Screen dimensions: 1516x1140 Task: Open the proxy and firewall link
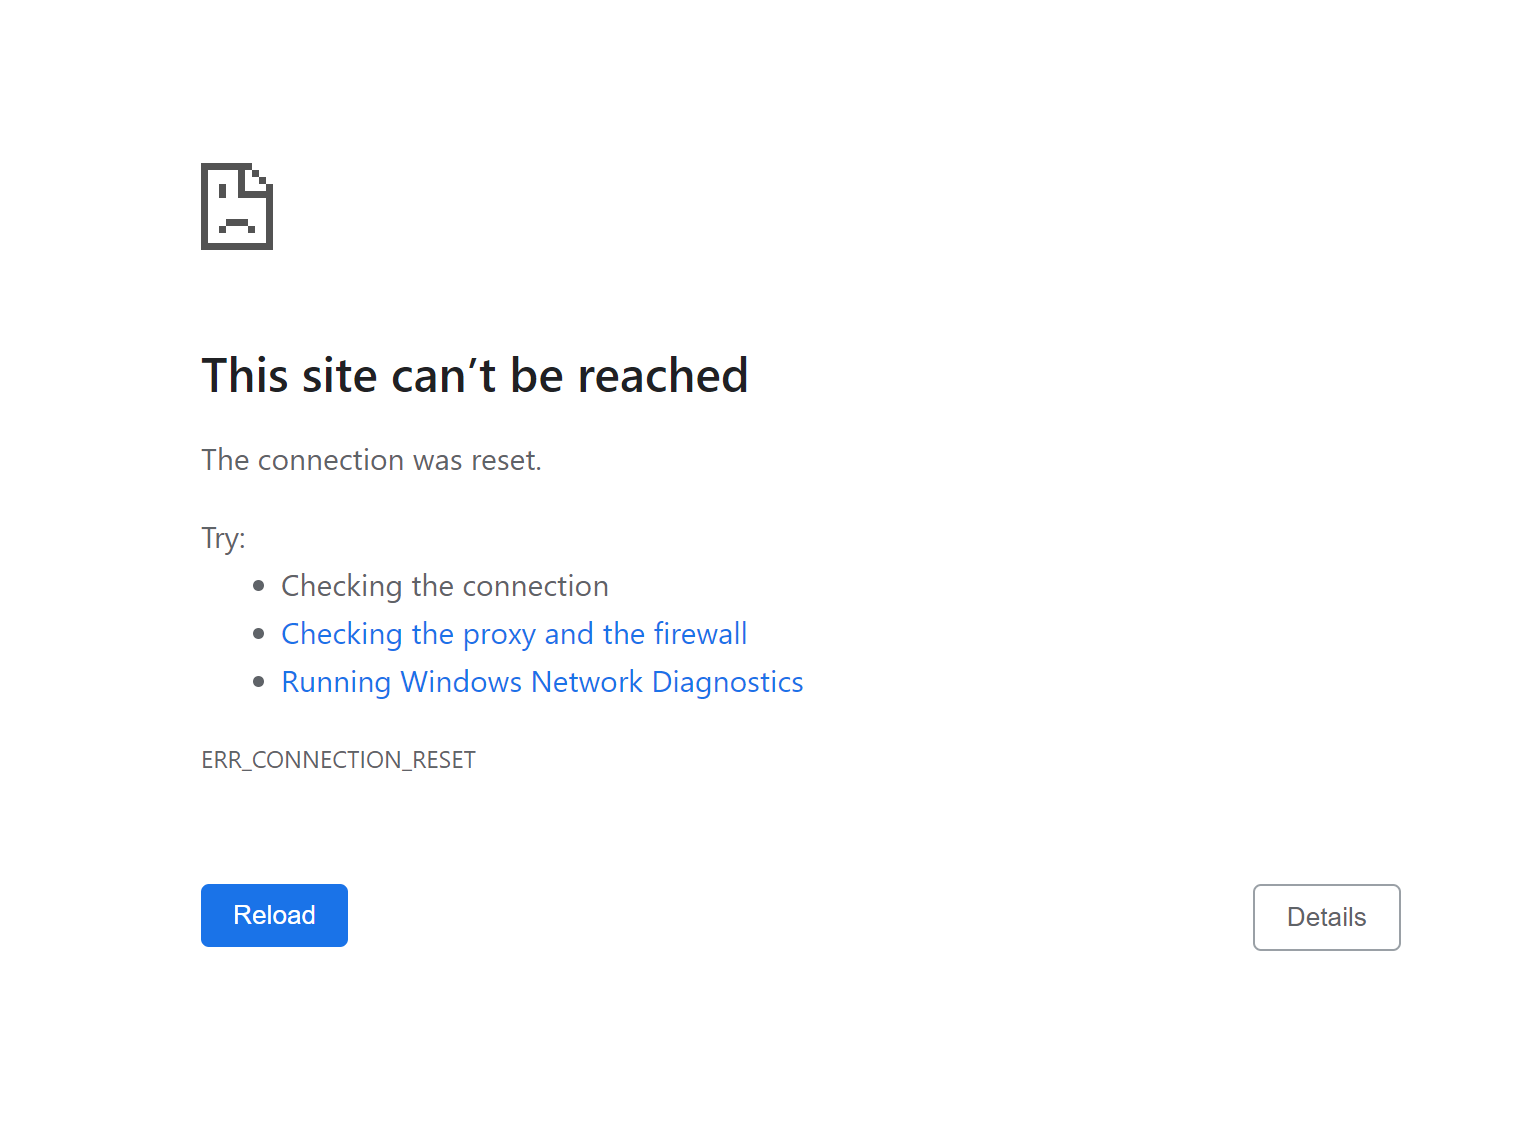(x=514, y=634)
